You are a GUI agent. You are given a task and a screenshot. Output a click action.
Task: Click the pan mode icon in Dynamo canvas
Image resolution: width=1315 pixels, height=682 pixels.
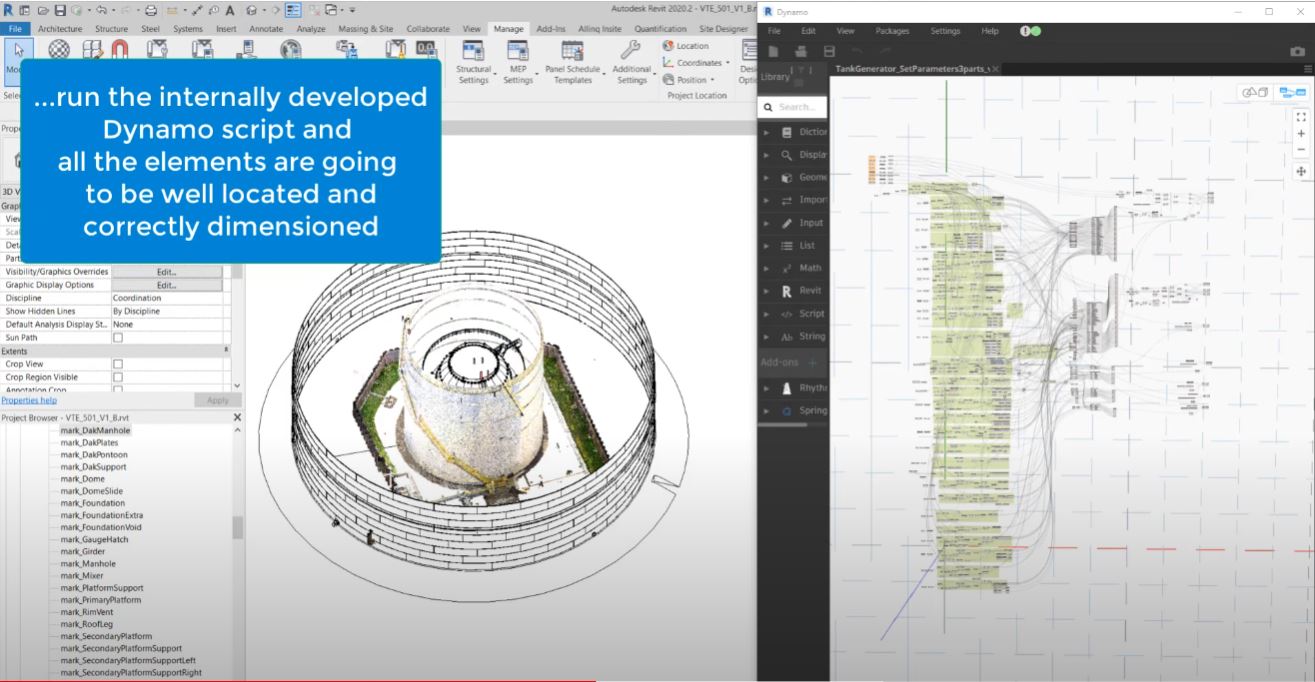1301,172
